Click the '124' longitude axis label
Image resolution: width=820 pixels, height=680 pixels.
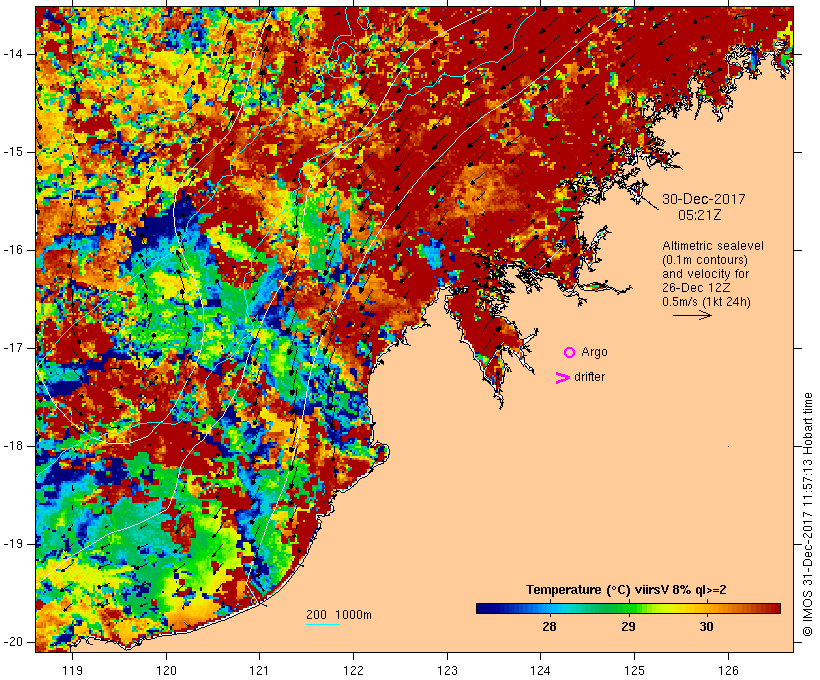point(541,670)
